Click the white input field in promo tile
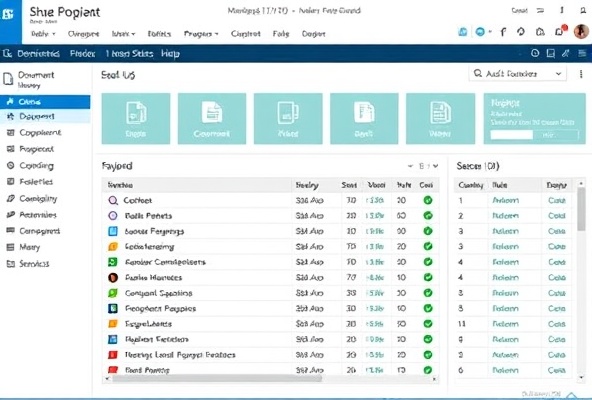This screenshot has width=592, height=400. pyautogui.click(x=512, y=135)
